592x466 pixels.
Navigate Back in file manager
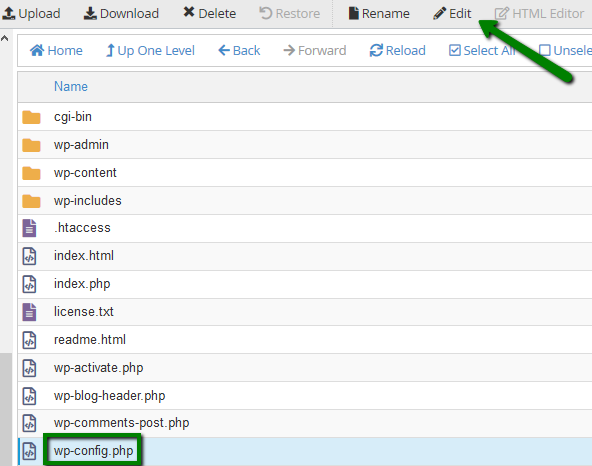(239, 50)
